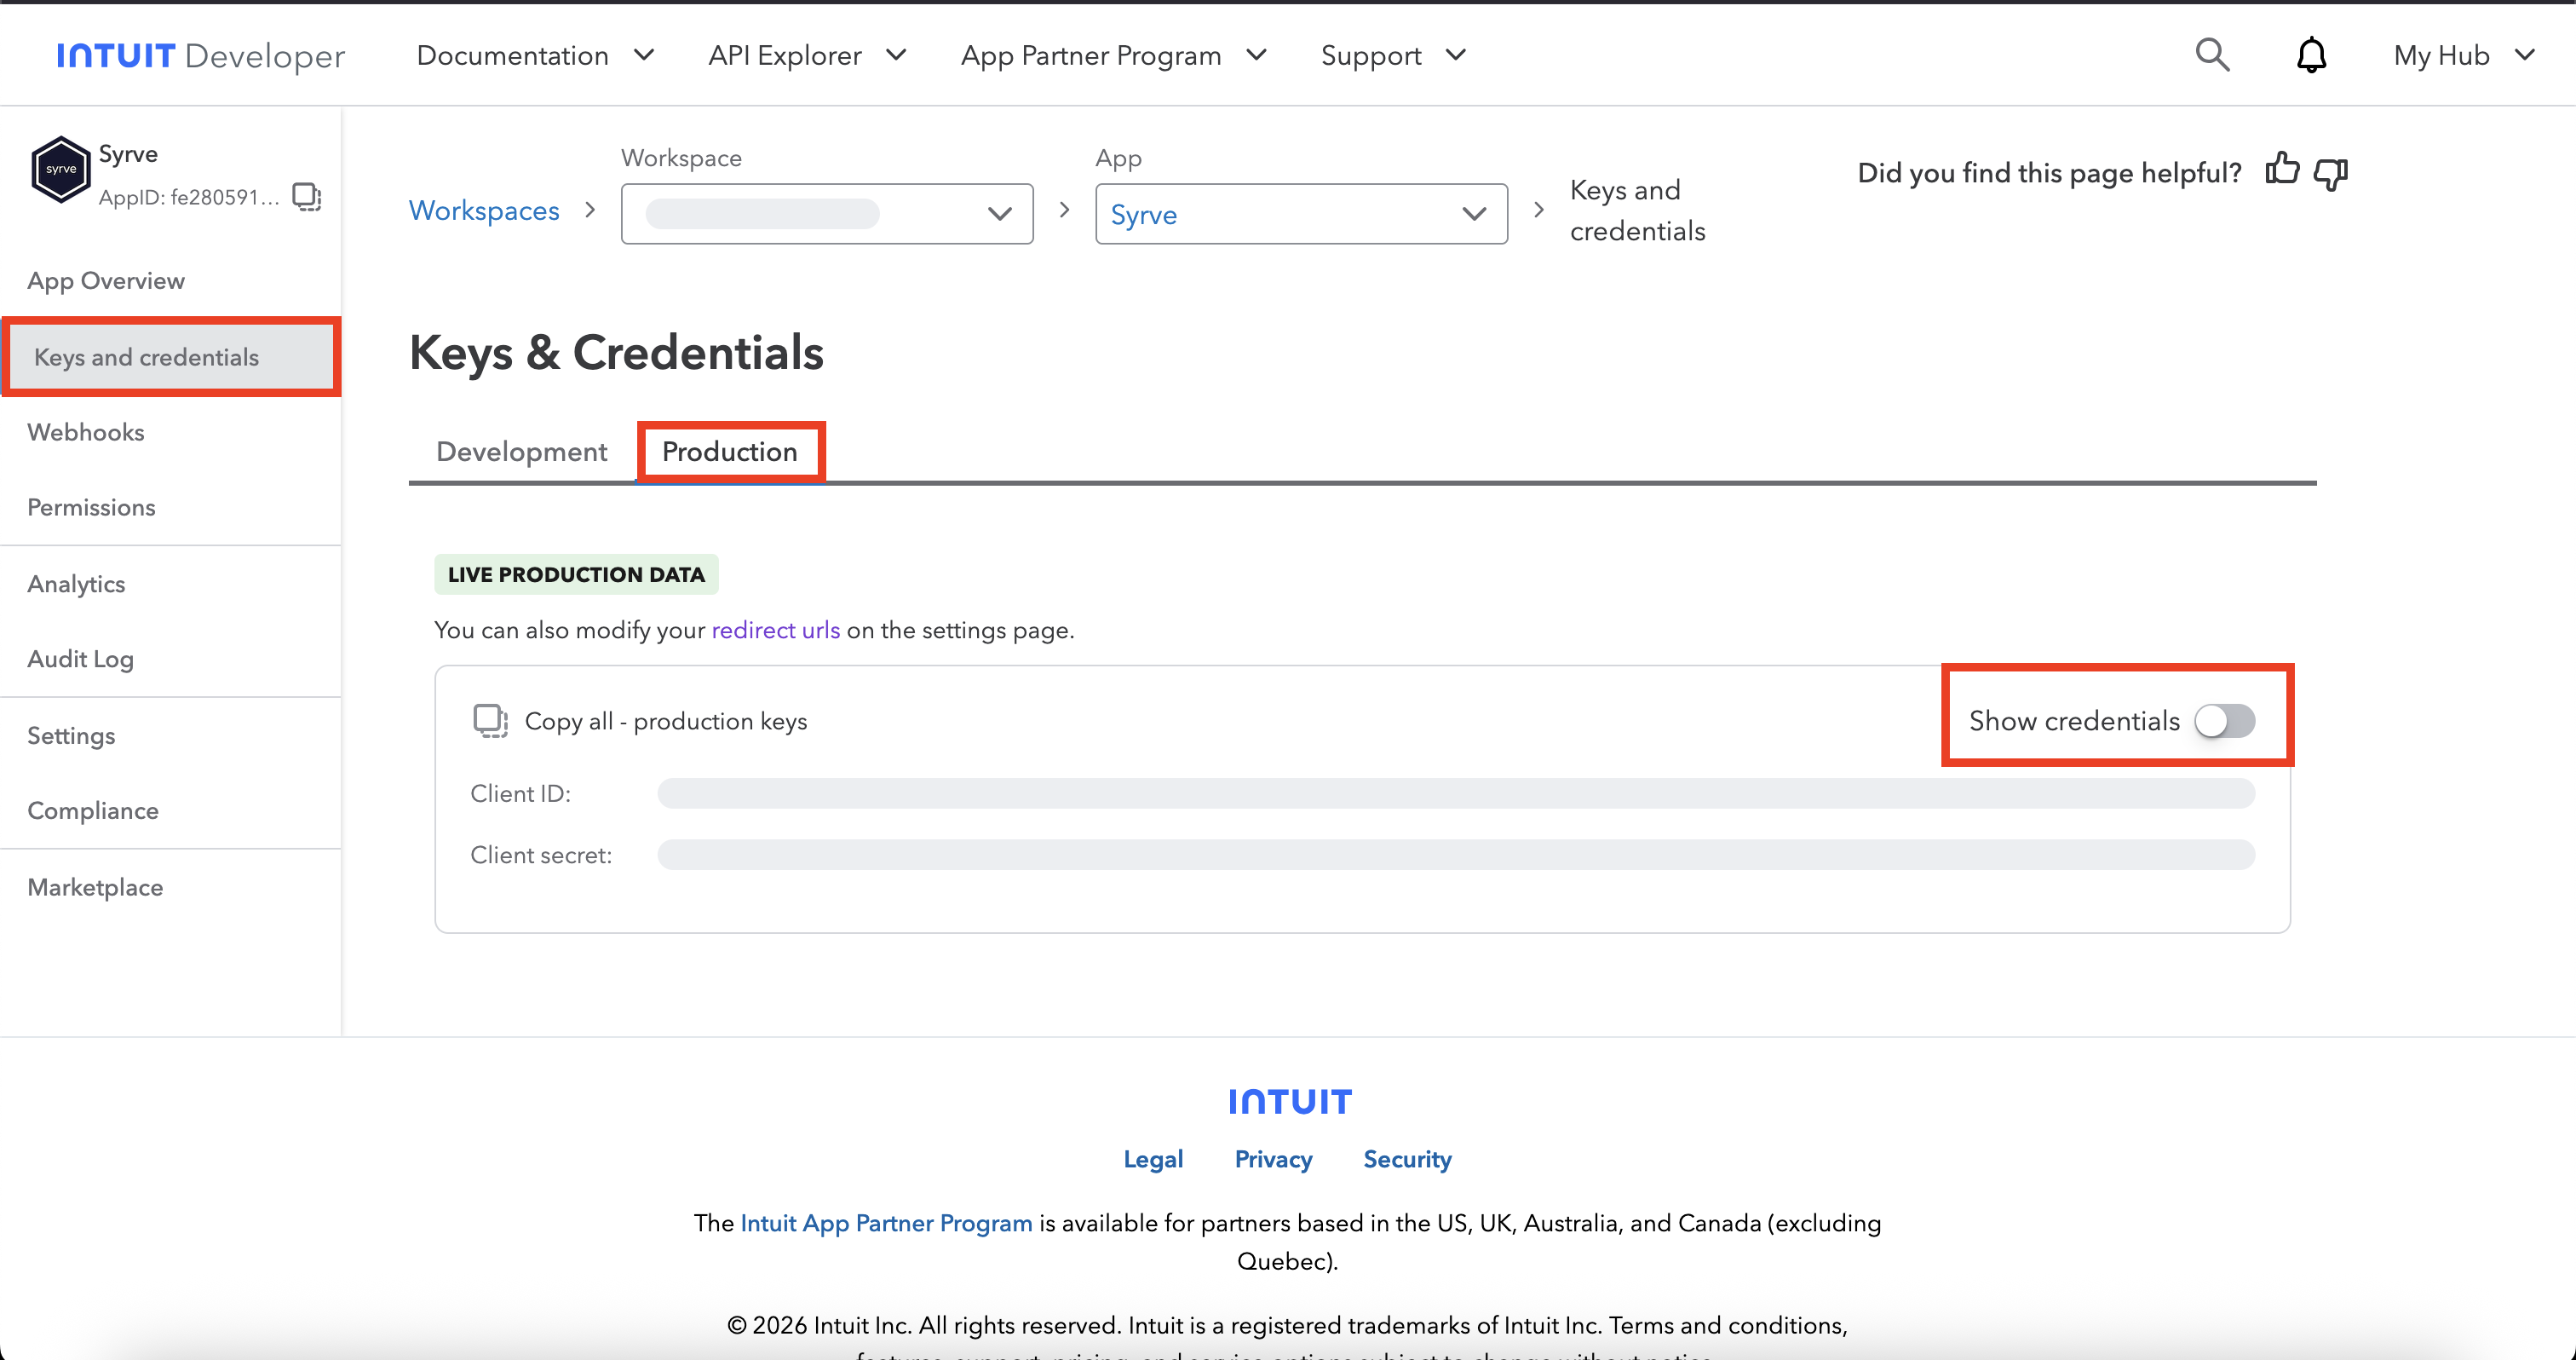
Task: Open the Legal footer link
Action: click(x=1153, y=1159)
